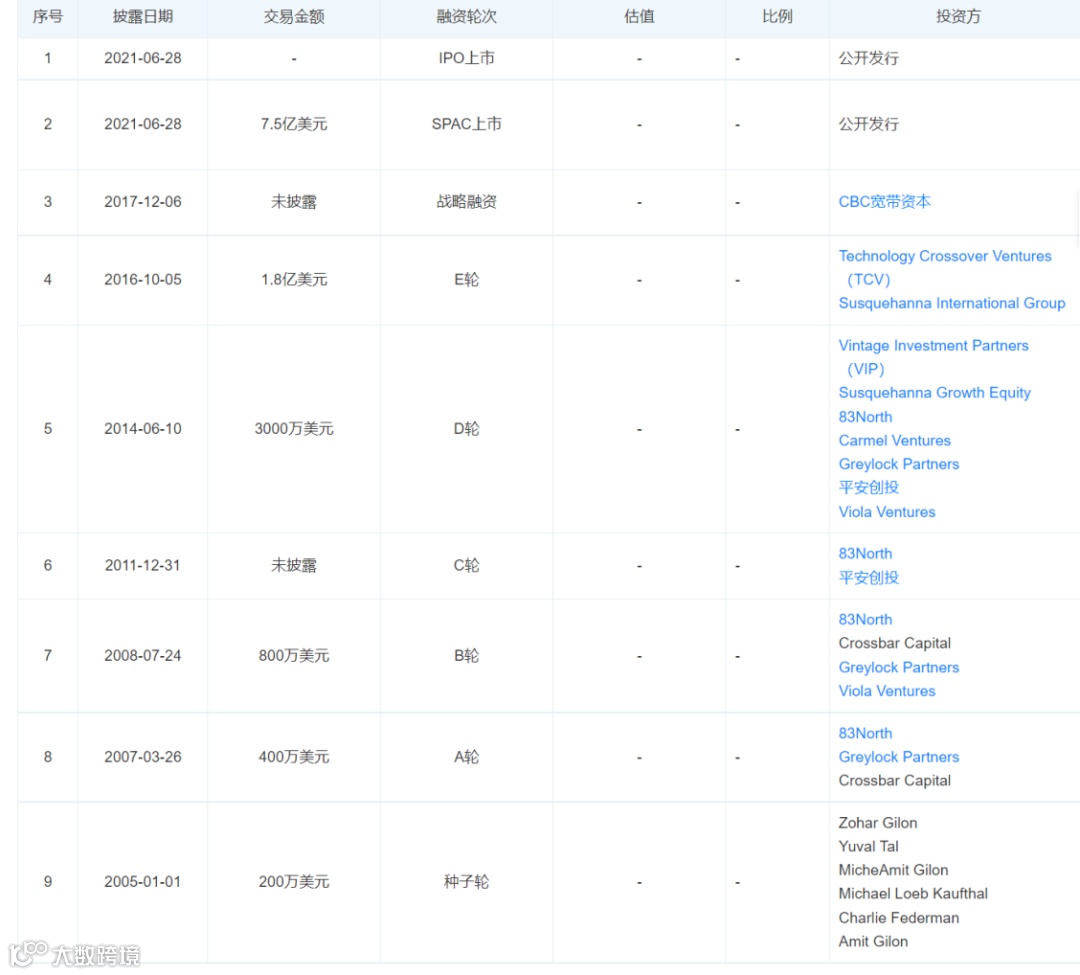Image resolution: width=1080 pixels, height=975 pixels.
Task: Open Greylock Partners link in B轮 row
Action: (x=899, y=668)
